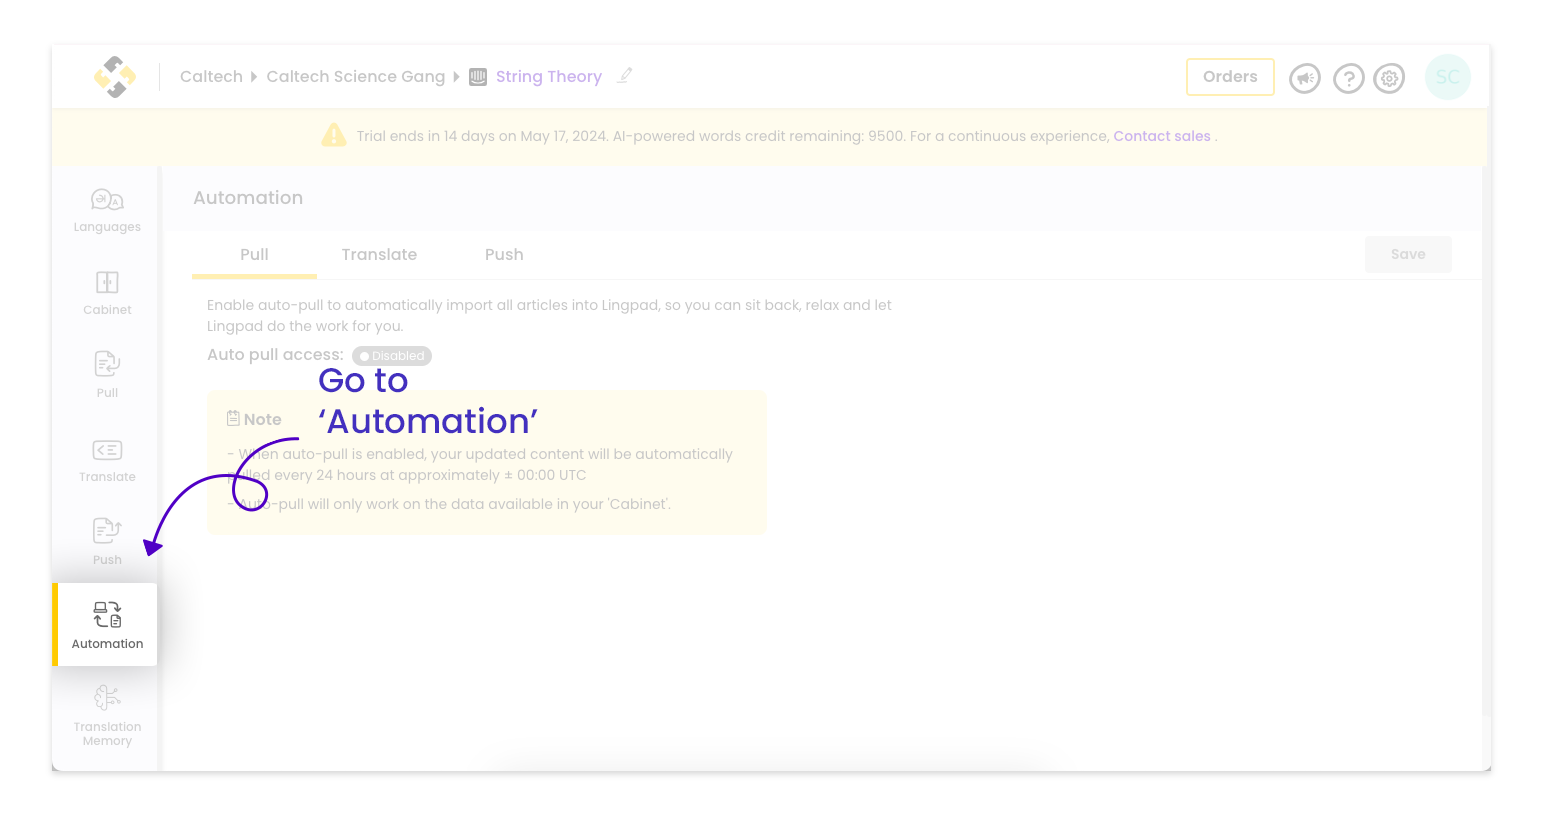Open the String Theory breadcrumb
Screen dimensions: 1543x815
(549, 77)
